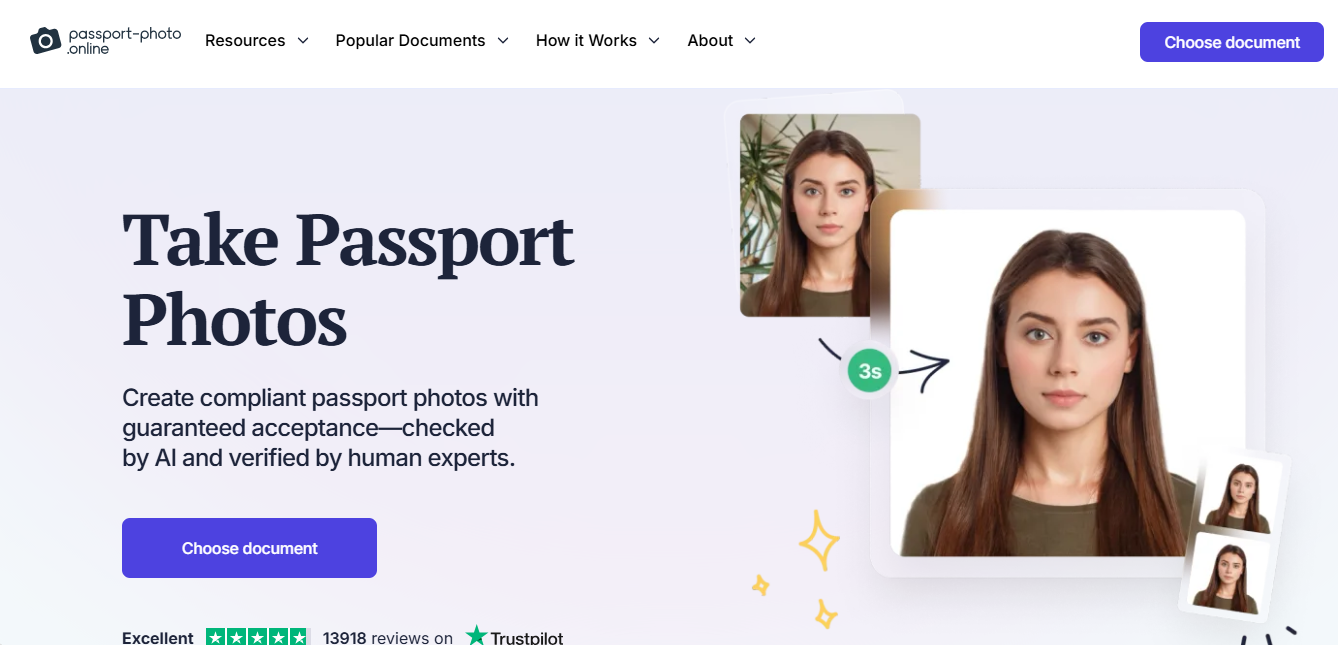Click the purple Choose document hero button
The image size is (1338, 645).
tap(249, 548)
